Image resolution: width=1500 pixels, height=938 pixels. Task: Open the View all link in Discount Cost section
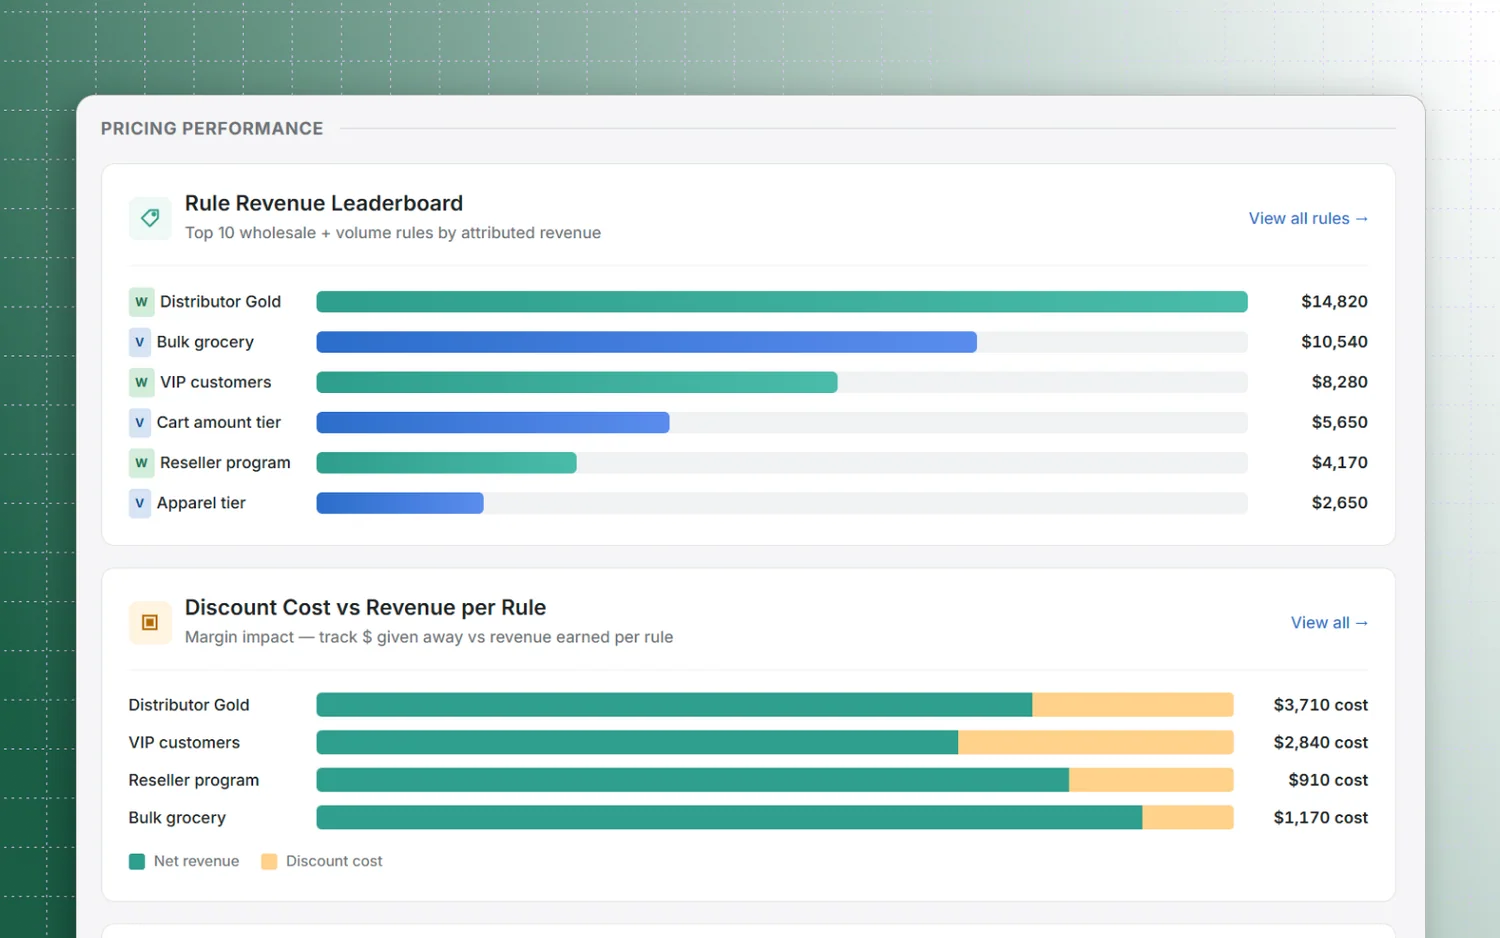coord(1329,622)
